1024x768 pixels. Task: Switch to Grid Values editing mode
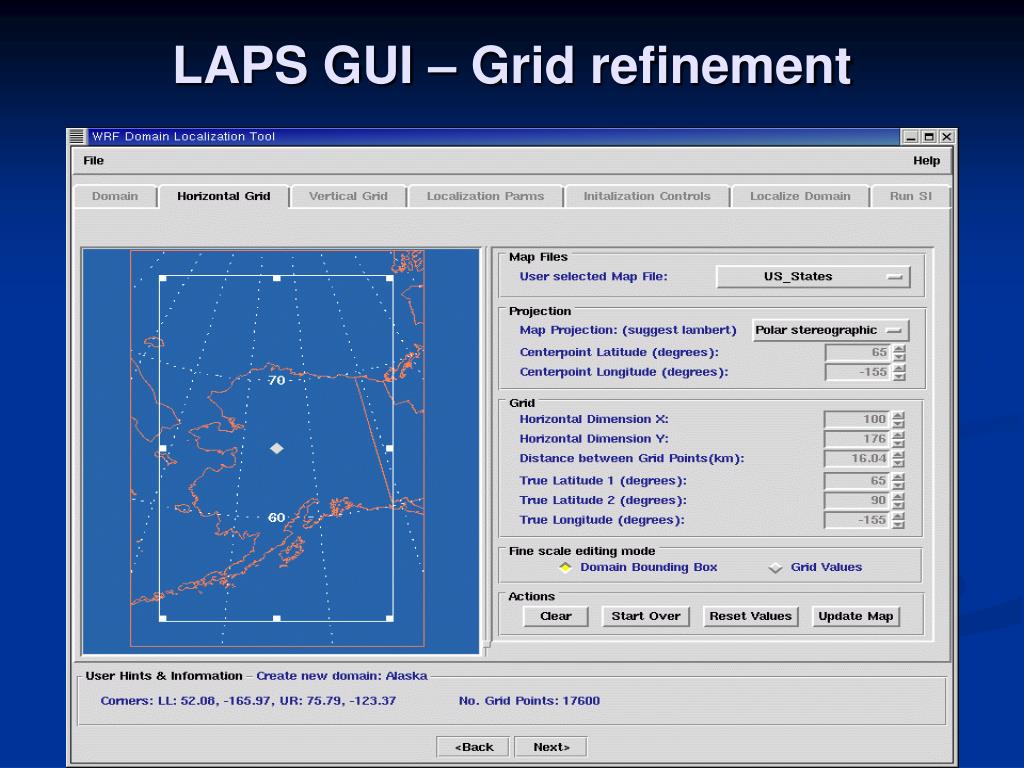point(777,568)
